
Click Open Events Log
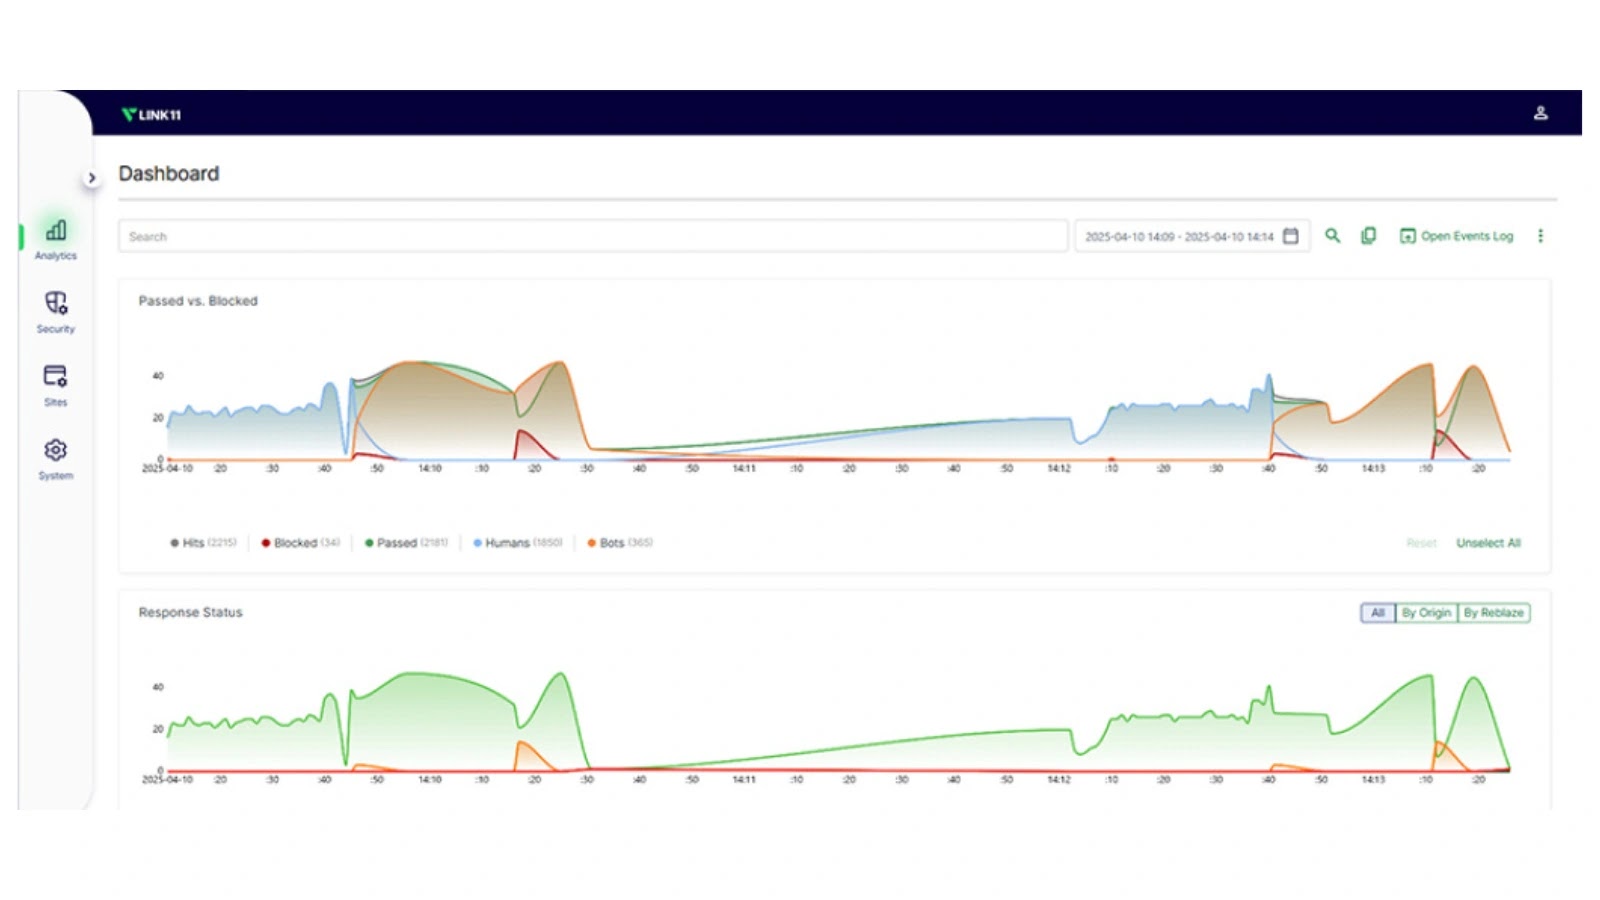(1457, 236)
